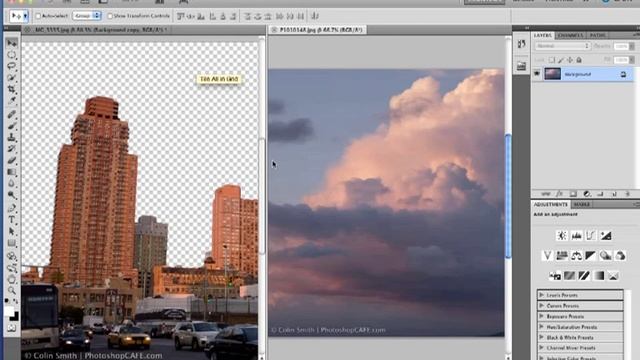Image resolution: width=640 pixels, height=360 pixels.
Task: Enable Show Transform Controls checkbox
Action: pos(110,16)
